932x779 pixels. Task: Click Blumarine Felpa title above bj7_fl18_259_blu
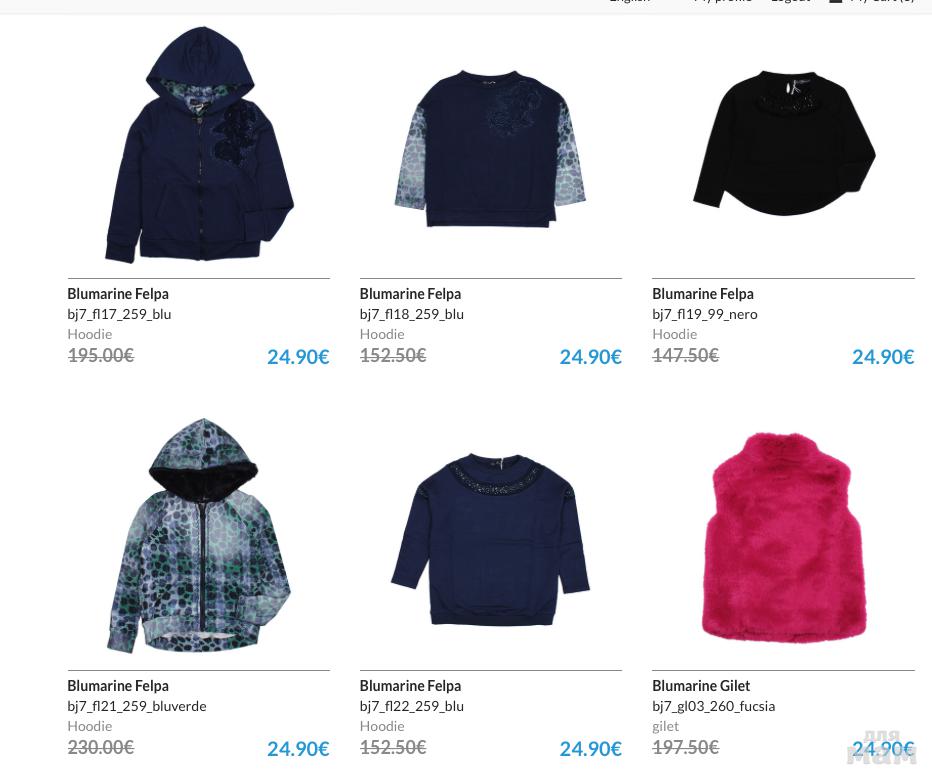(410, 294)
